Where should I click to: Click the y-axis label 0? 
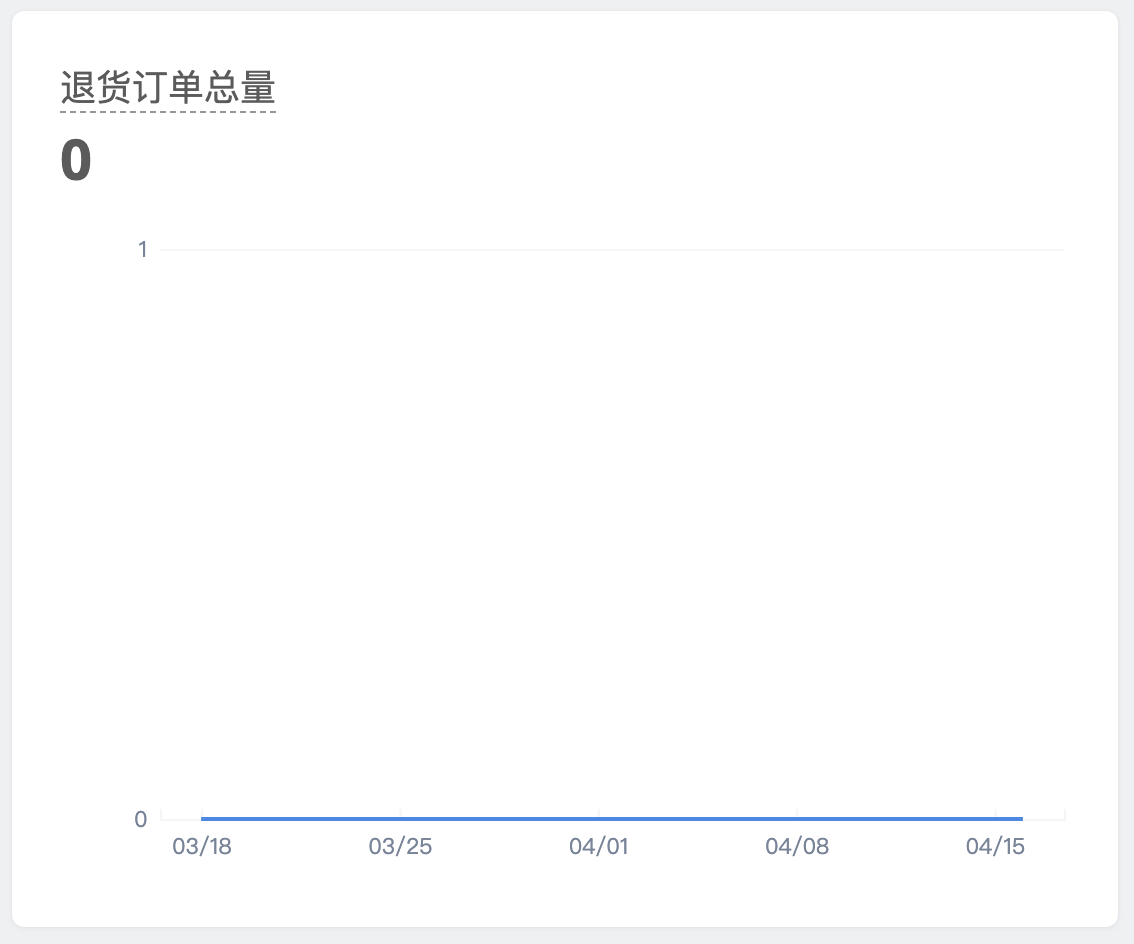pyautogui.click(x=141, y=819)
